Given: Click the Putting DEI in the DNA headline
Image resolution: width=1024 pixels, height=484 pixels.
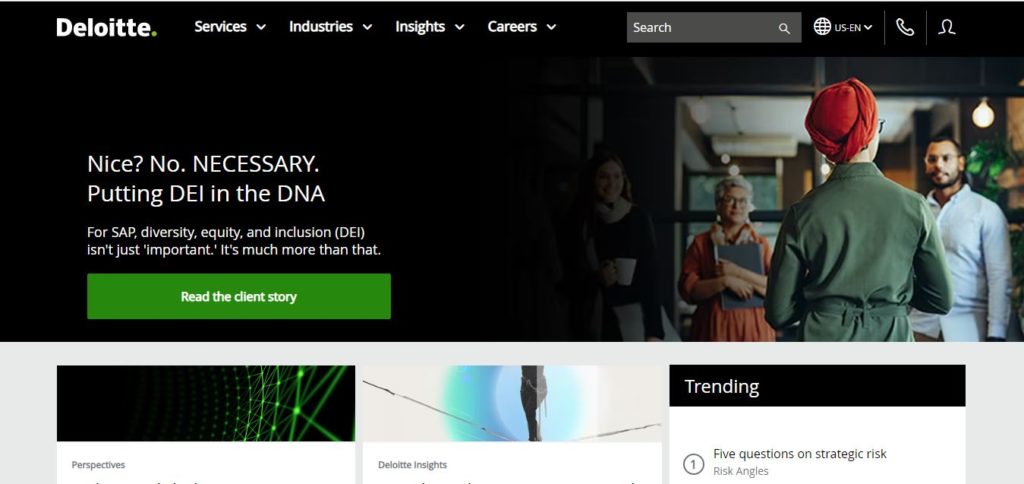Looking at the screenshot, I should (x=206, y=194).
